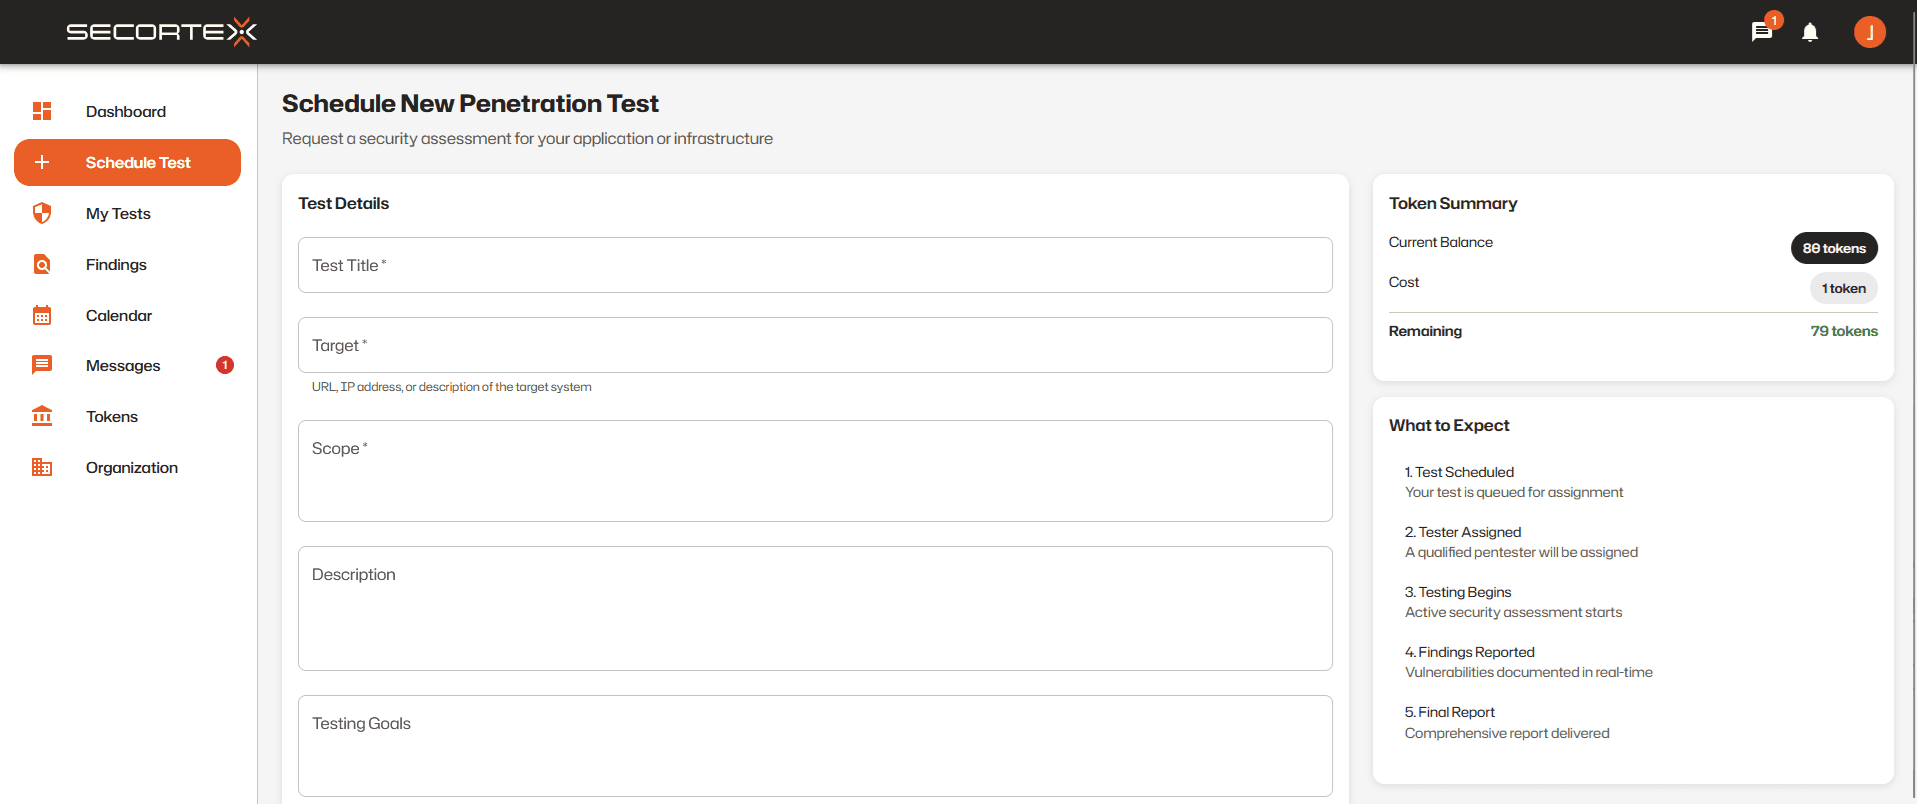Click the Messages unread badge in sidebar
This screenshot has height=804, width=1917.
225,365
